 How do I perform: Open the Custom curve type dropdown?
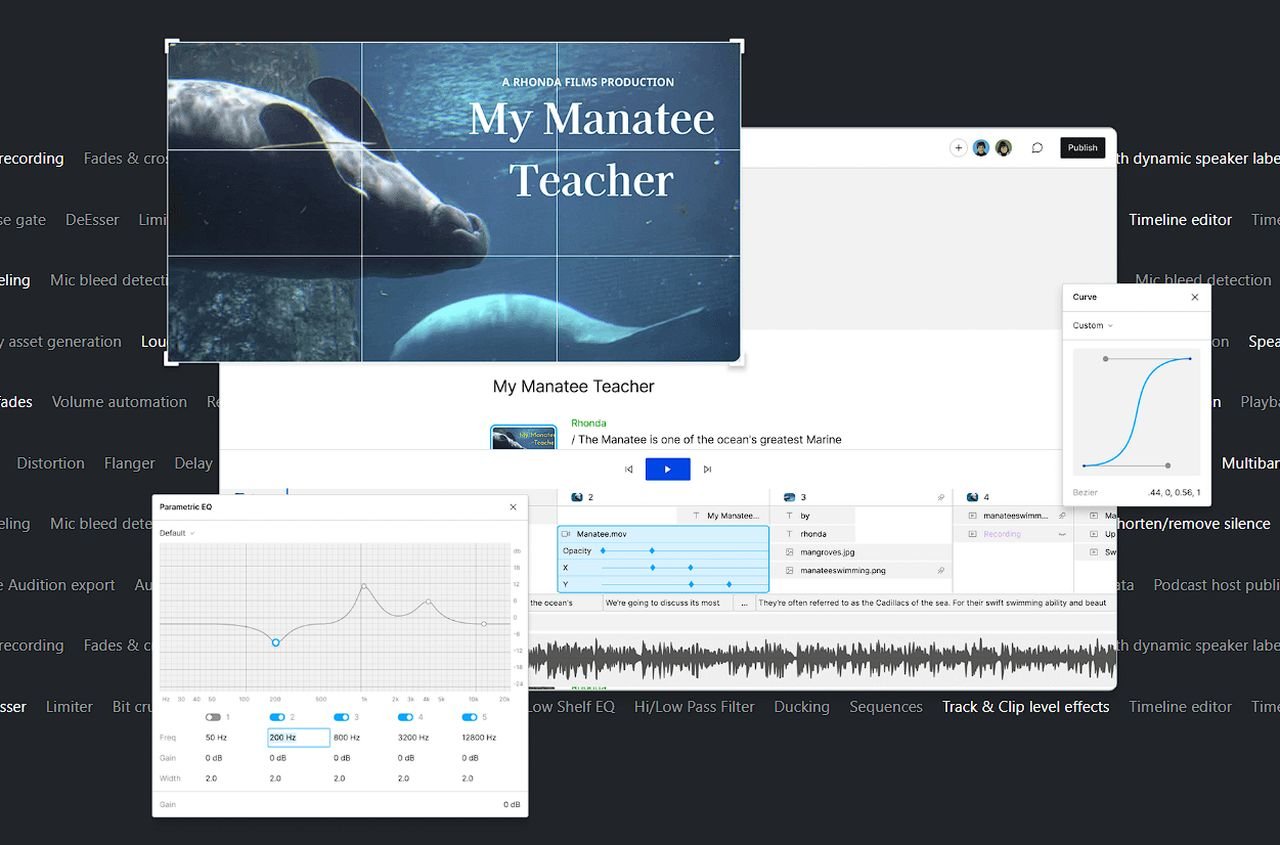point(1092,325)
